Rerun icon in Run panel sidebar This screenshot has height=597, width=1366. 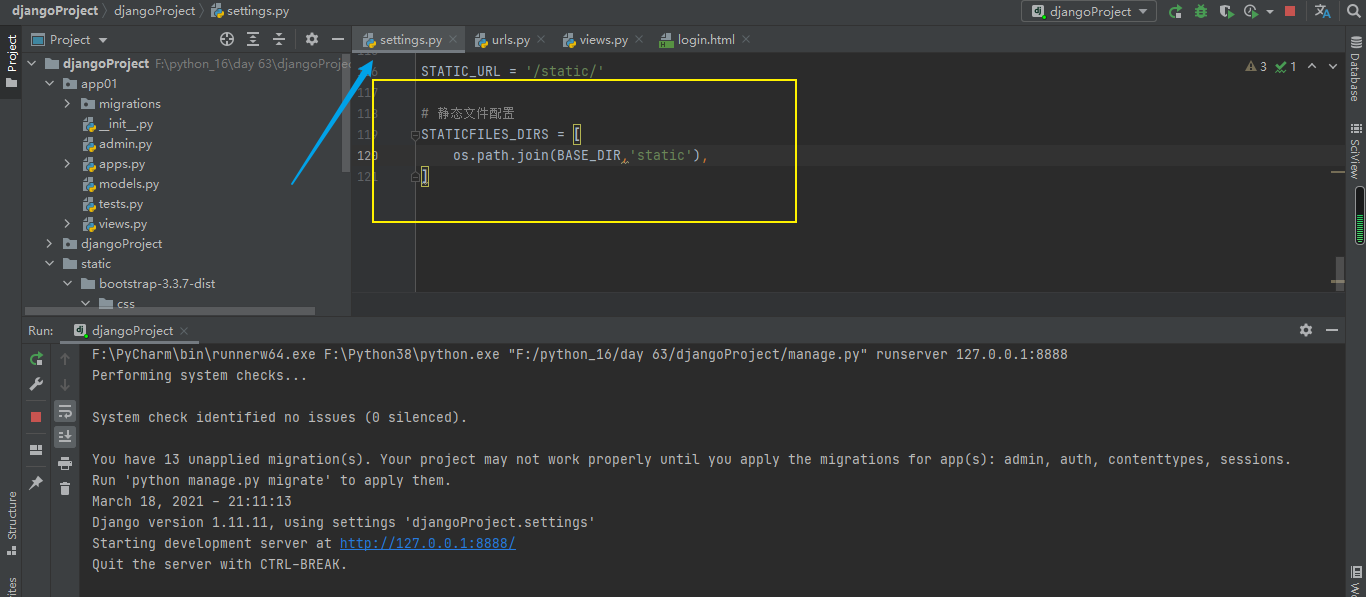tap(36, 358)
